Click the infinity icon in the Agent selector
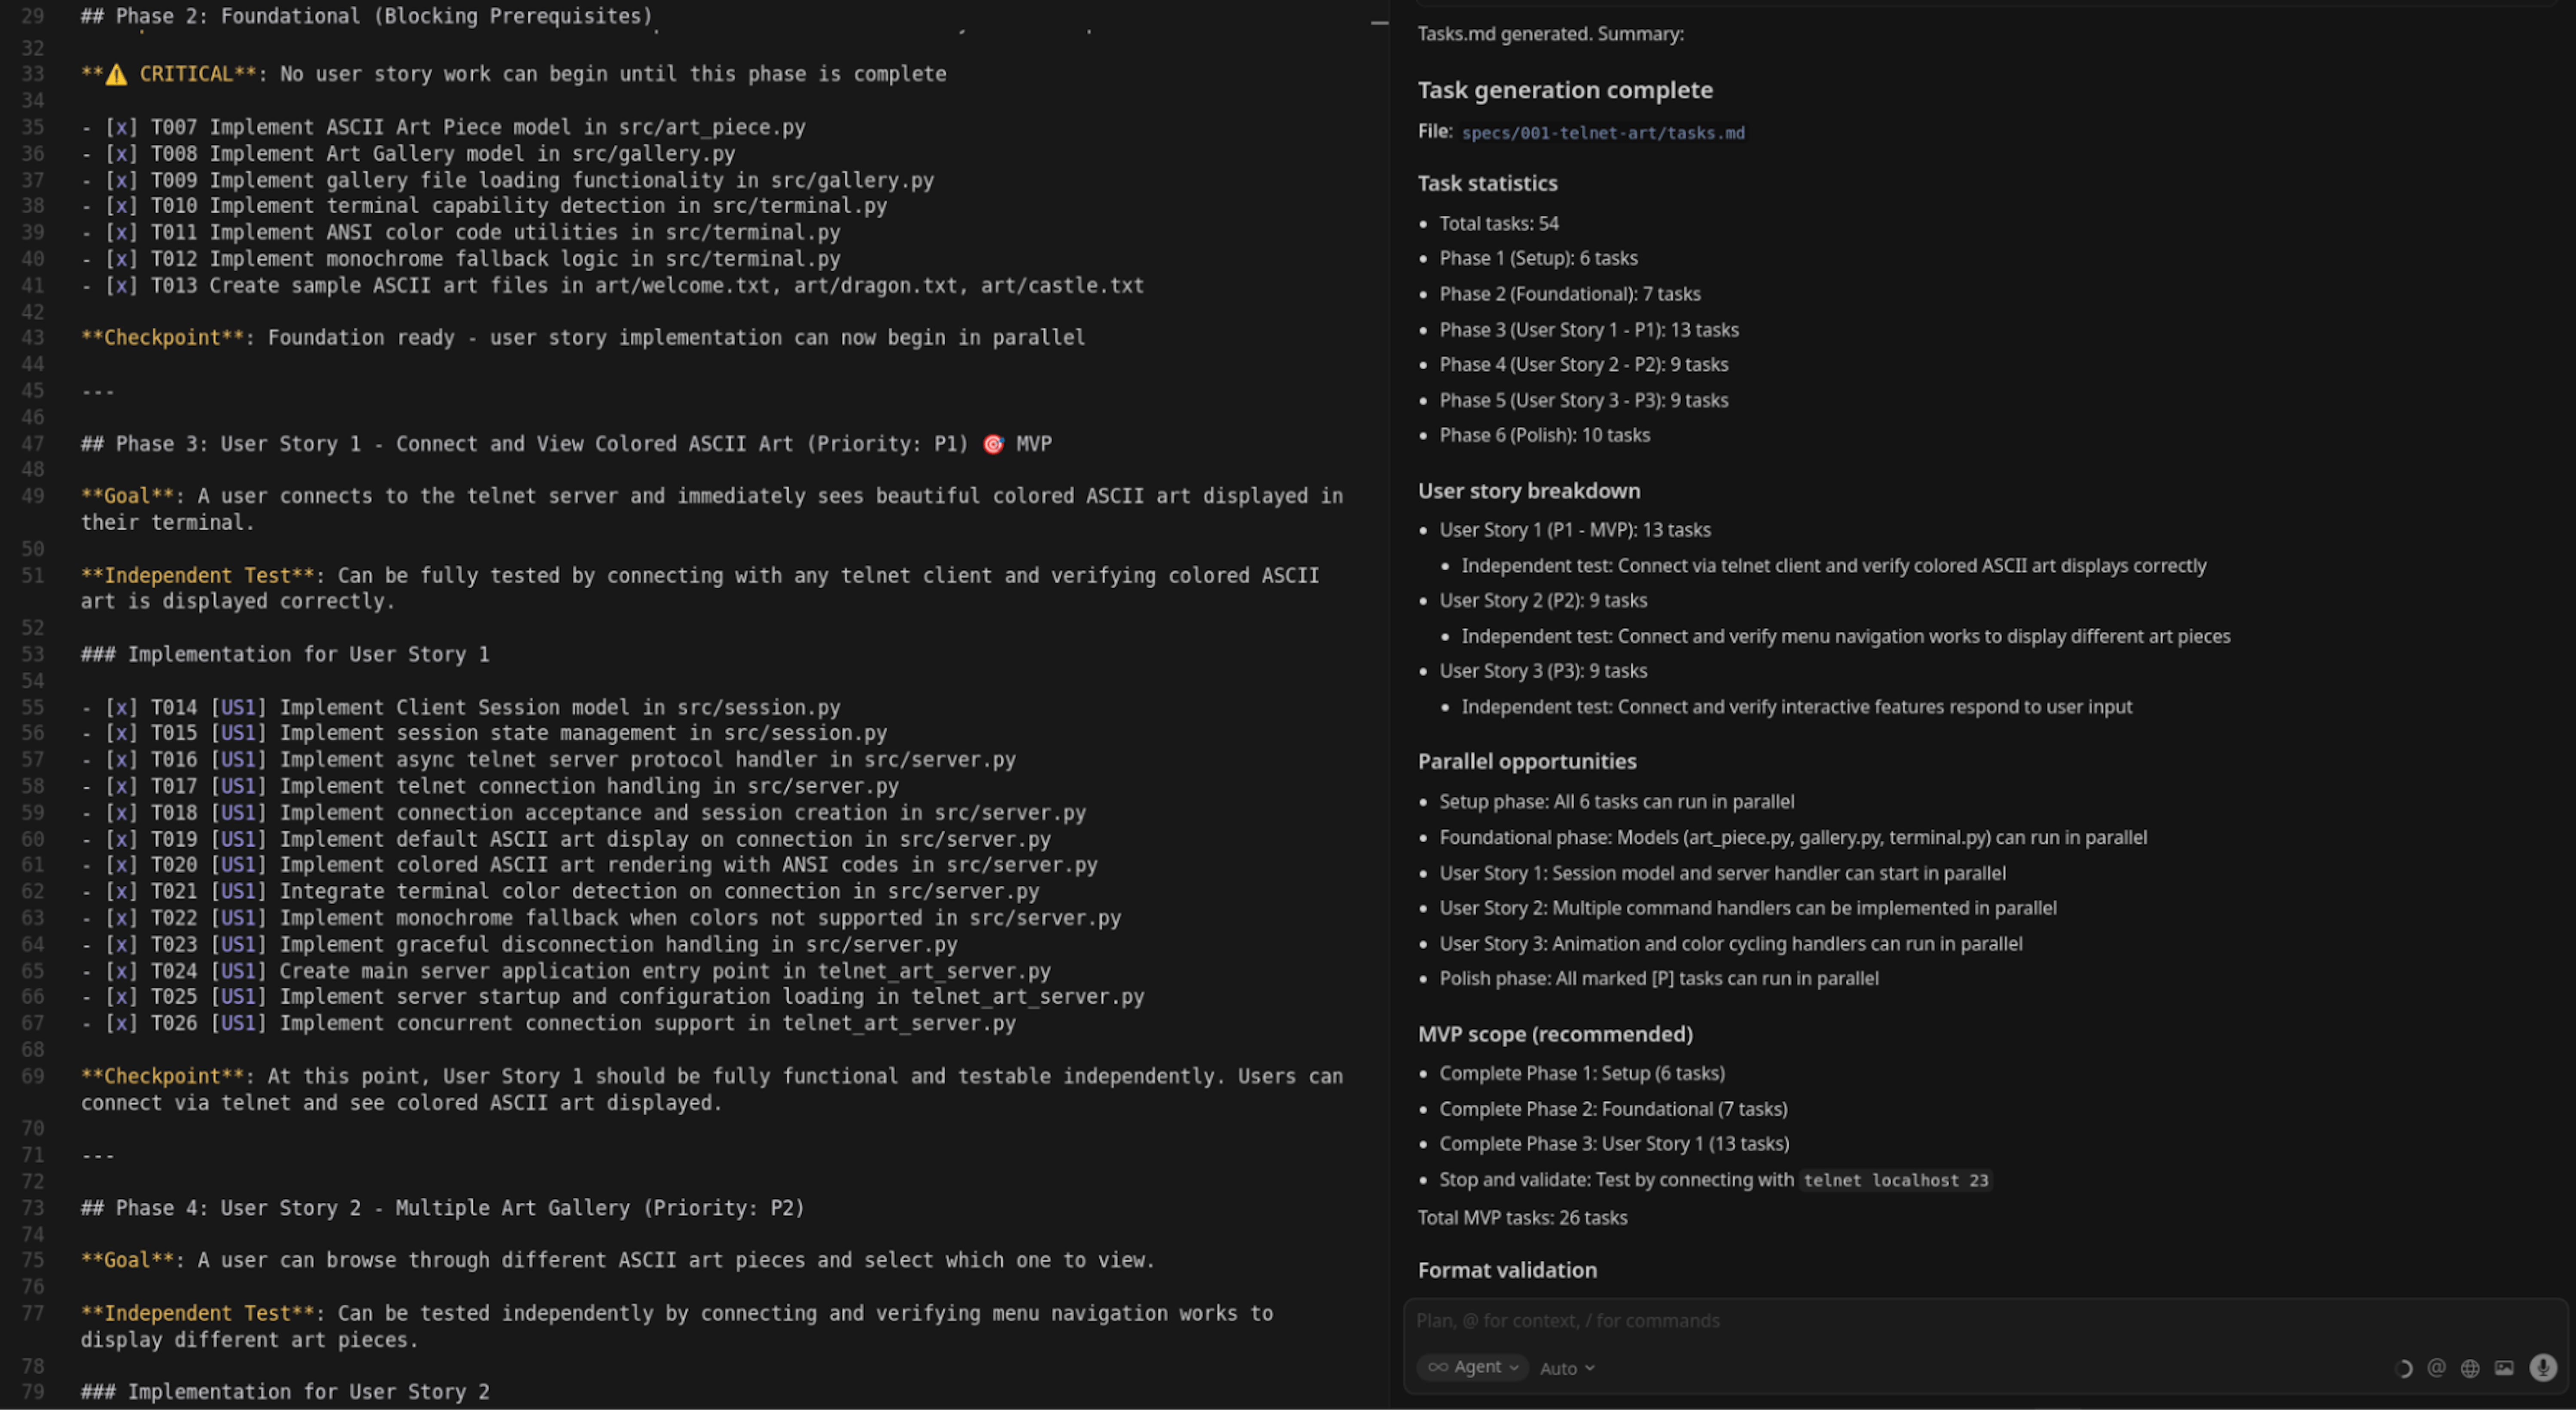2576x1411 pixels. coord(1439,1367)
